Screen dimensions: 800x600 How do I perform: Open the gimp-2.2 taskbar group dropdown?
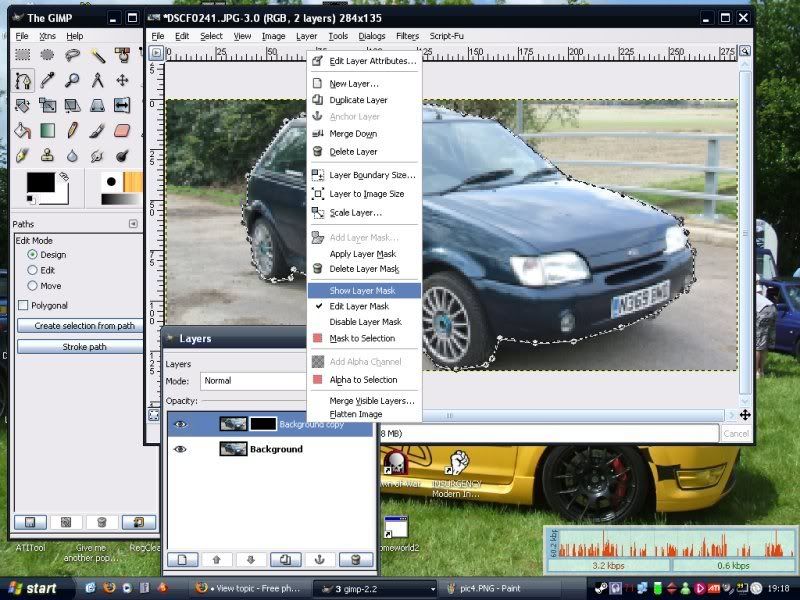433,589
